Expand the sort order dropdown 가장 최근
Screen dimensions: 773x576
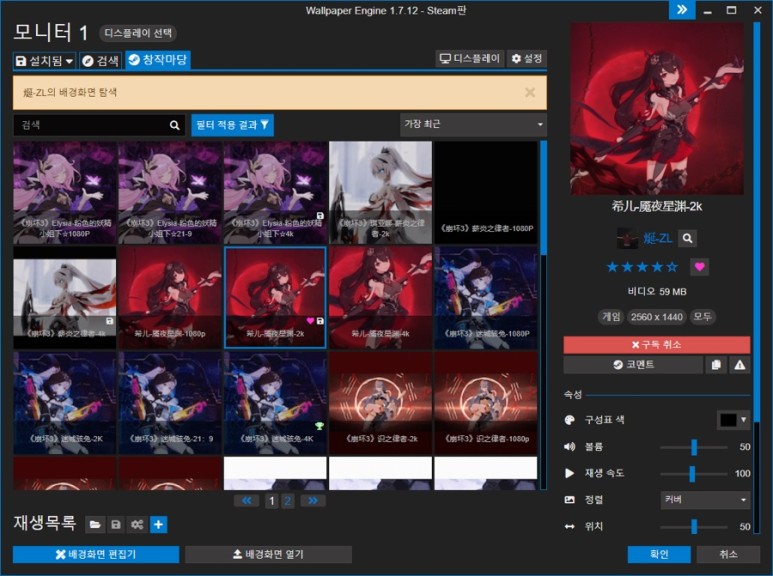tap(473, 124)
